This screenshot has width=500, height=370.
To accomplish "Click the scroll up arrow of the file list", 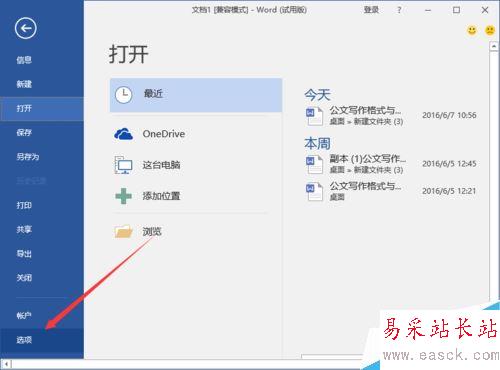I will point(494,46).
